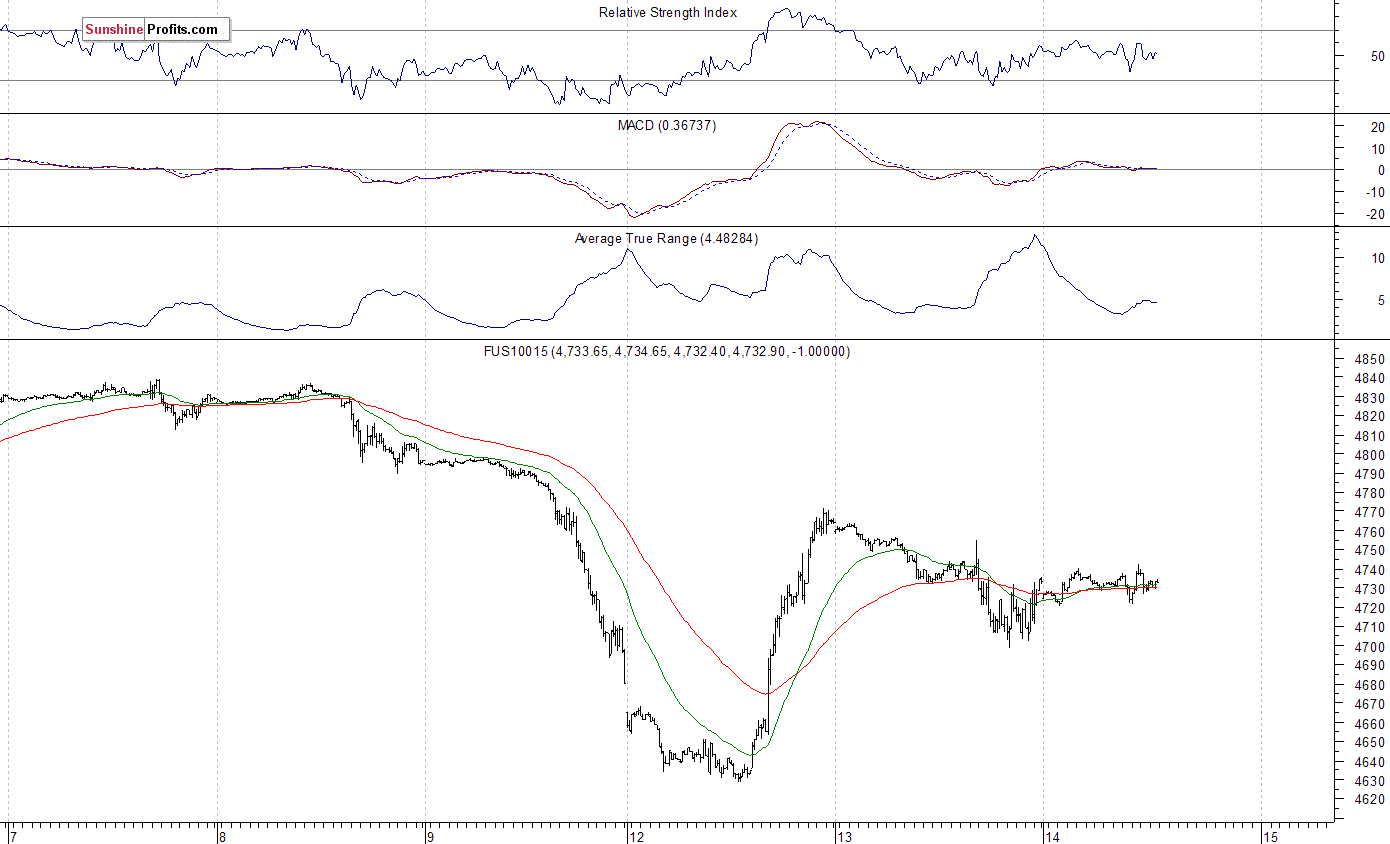Click the date label 15 on time axis
1390x844 pixels.
(1270, 836)
